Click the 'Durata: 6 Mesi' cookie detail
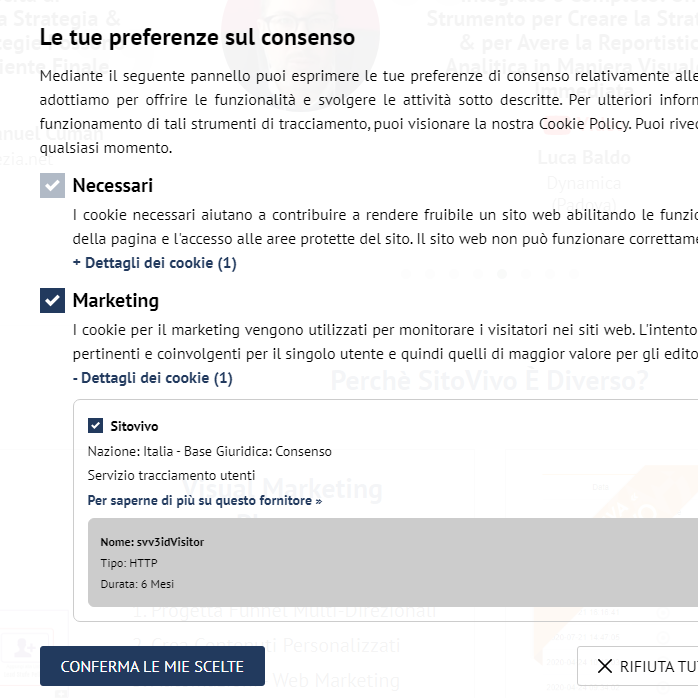 137,584
